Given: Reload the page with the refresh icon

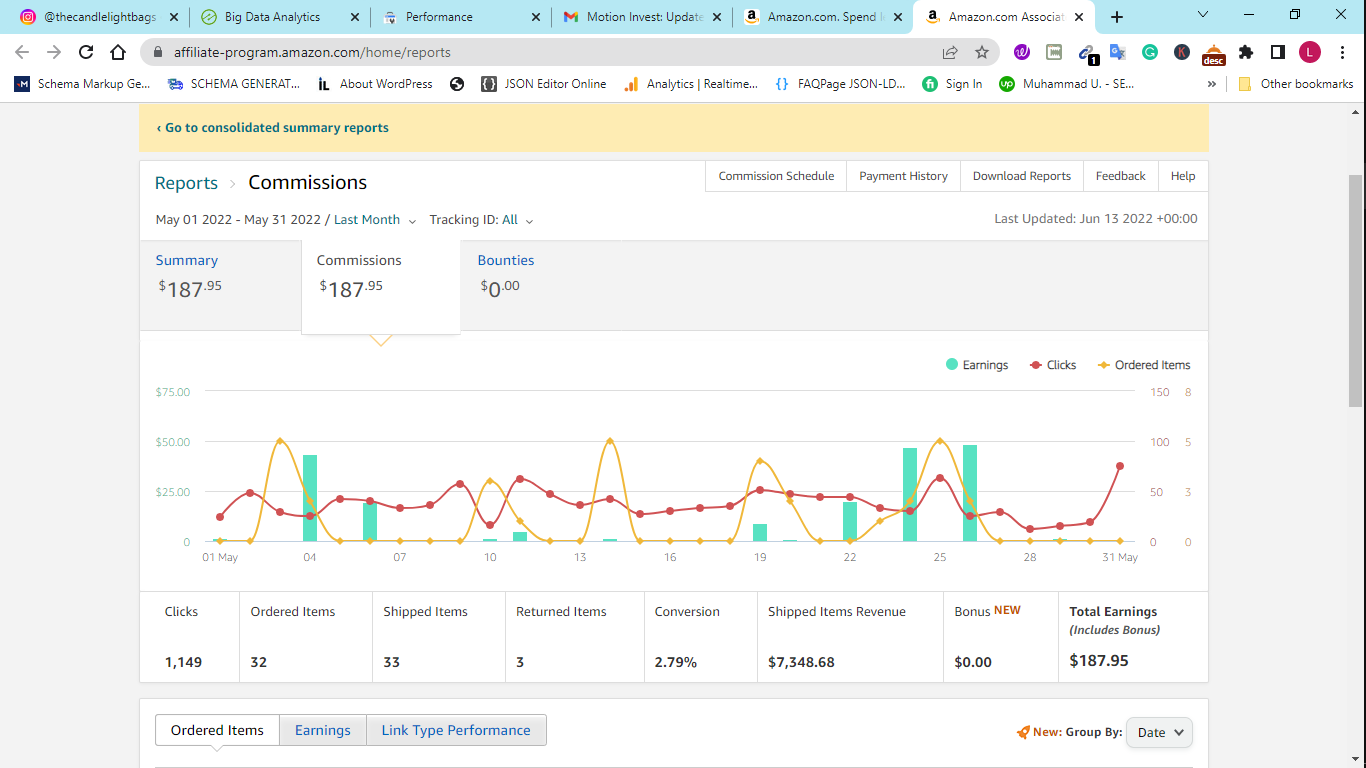Looking at the screenshot, I should pyautogui.click(x=86, y=52).
